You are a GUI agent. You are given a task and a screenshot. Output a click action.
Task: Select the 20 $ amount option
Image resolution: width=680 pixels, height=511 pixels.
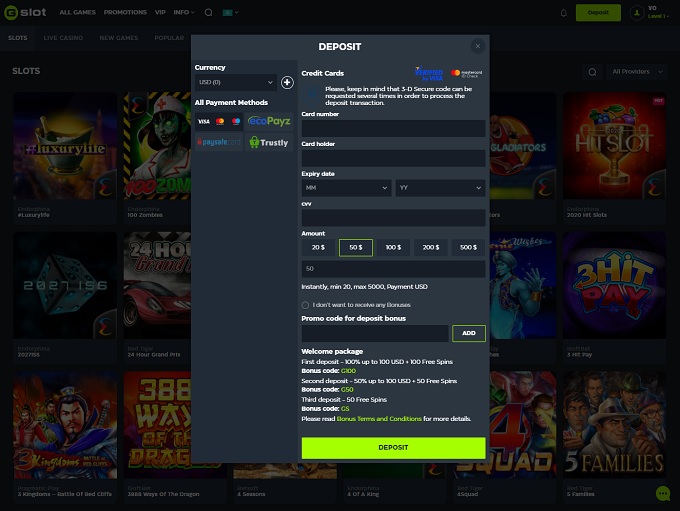pos(318,247)
